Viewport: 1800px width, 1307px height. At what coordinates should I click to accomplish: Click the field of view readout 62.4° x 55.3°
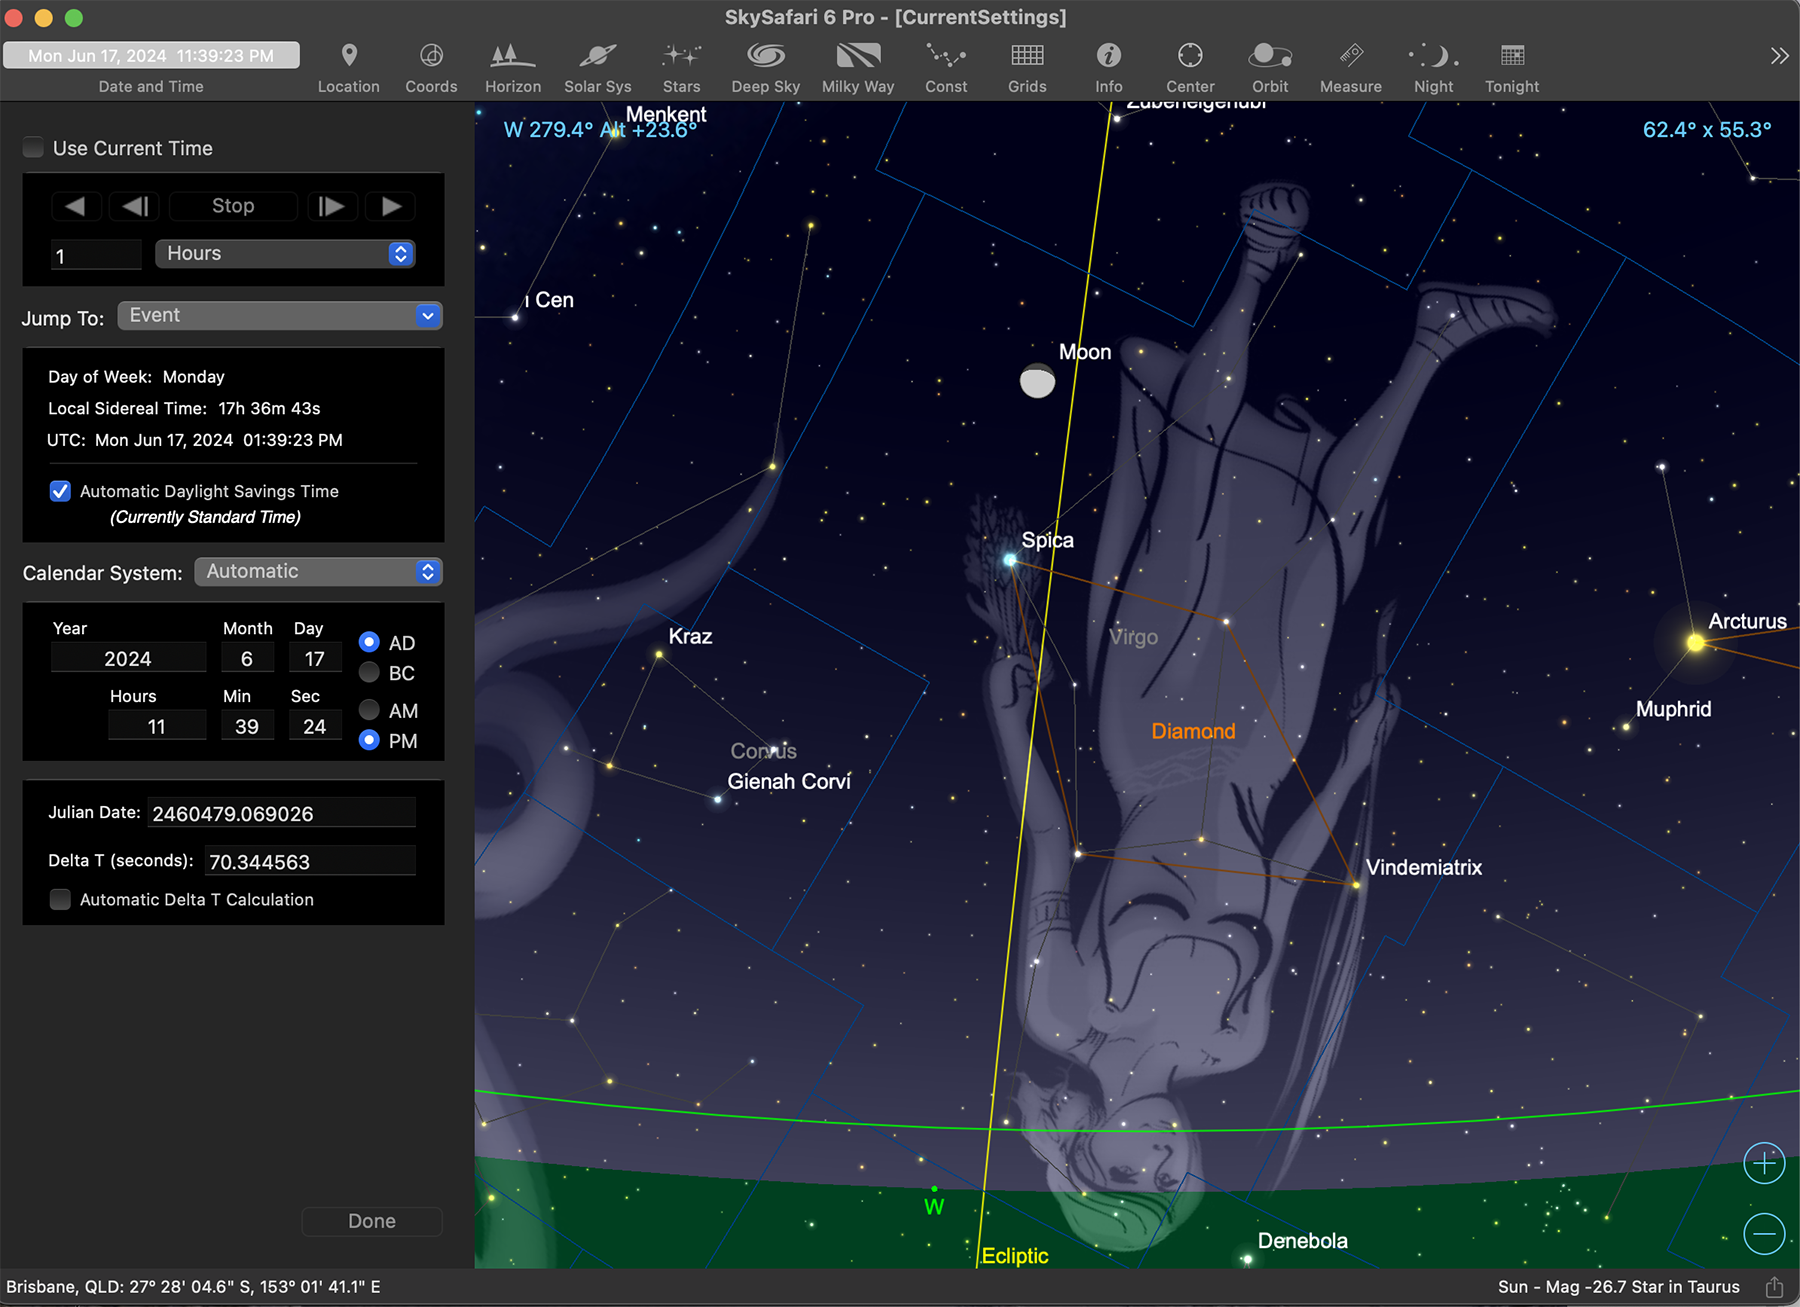click(x=1707, y=130)
